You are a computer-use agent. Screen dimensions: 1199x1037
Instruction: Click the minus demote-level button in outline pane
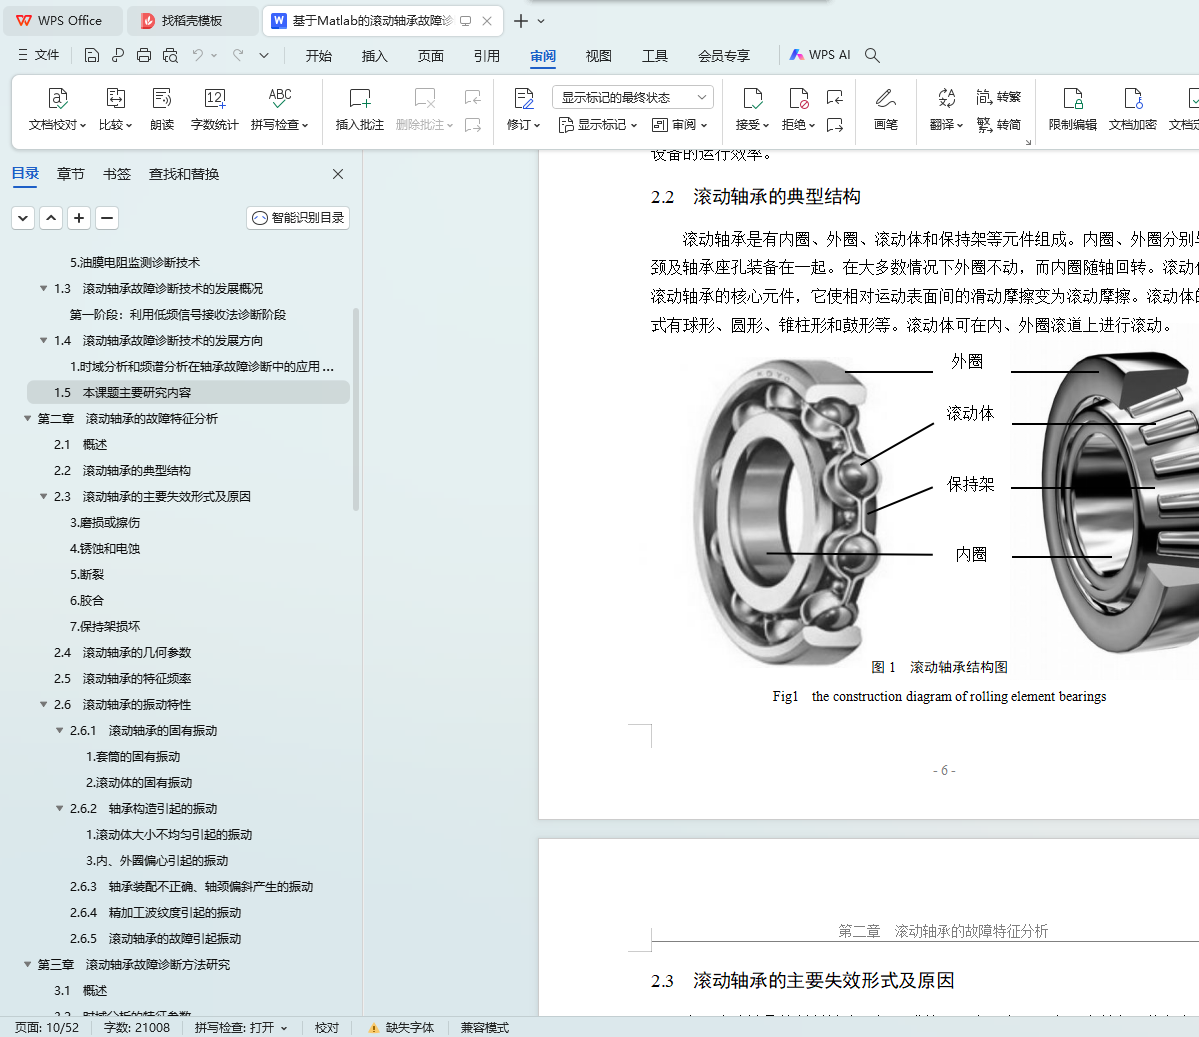click(107, 218)
